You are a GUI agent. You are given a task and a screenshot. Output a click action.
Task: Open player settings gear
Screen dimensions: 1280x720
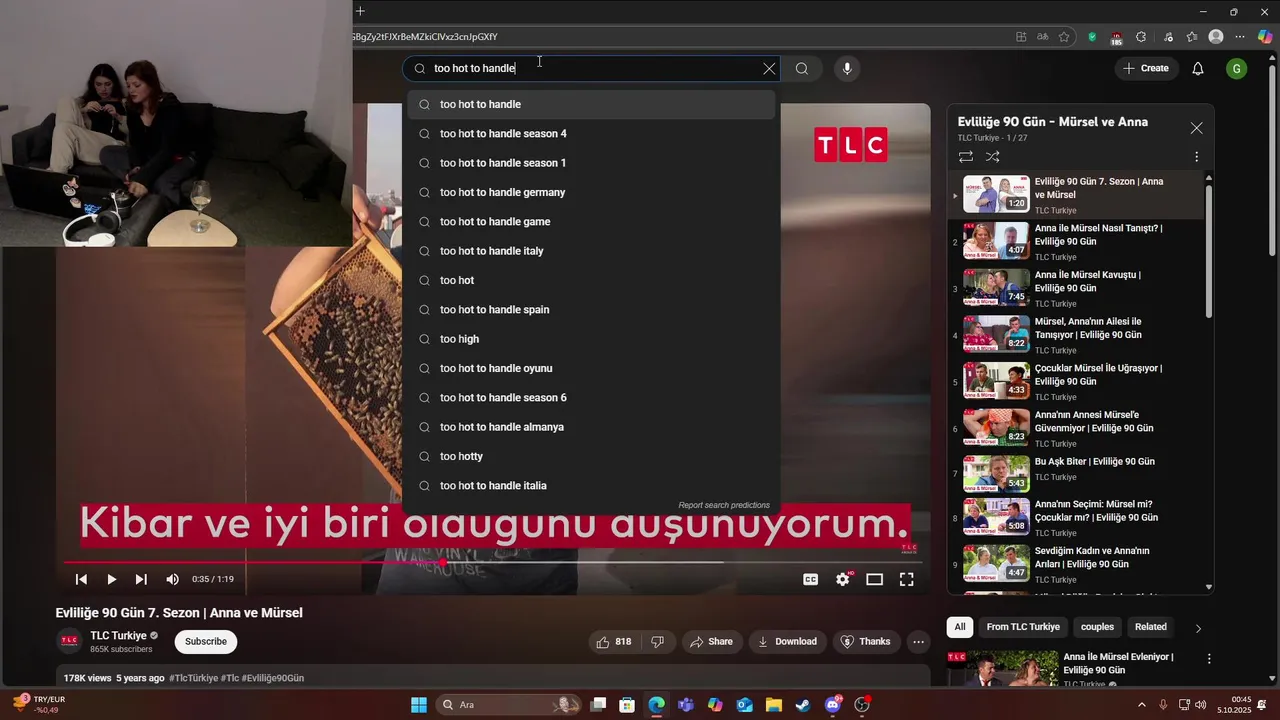coord(843,579)
